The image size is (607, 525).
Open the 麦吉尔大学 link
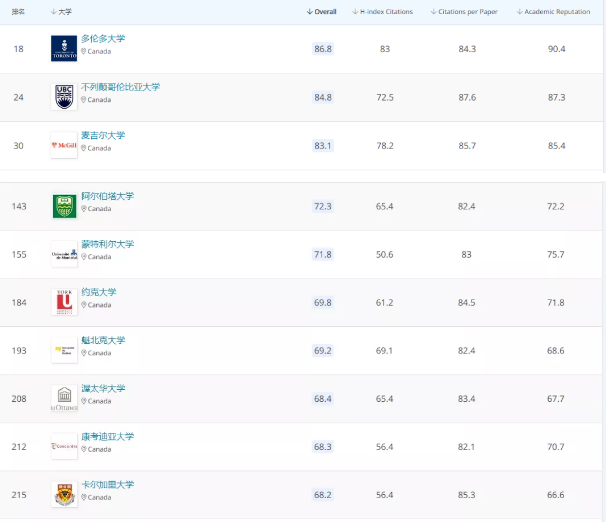[x=103, y=136]
